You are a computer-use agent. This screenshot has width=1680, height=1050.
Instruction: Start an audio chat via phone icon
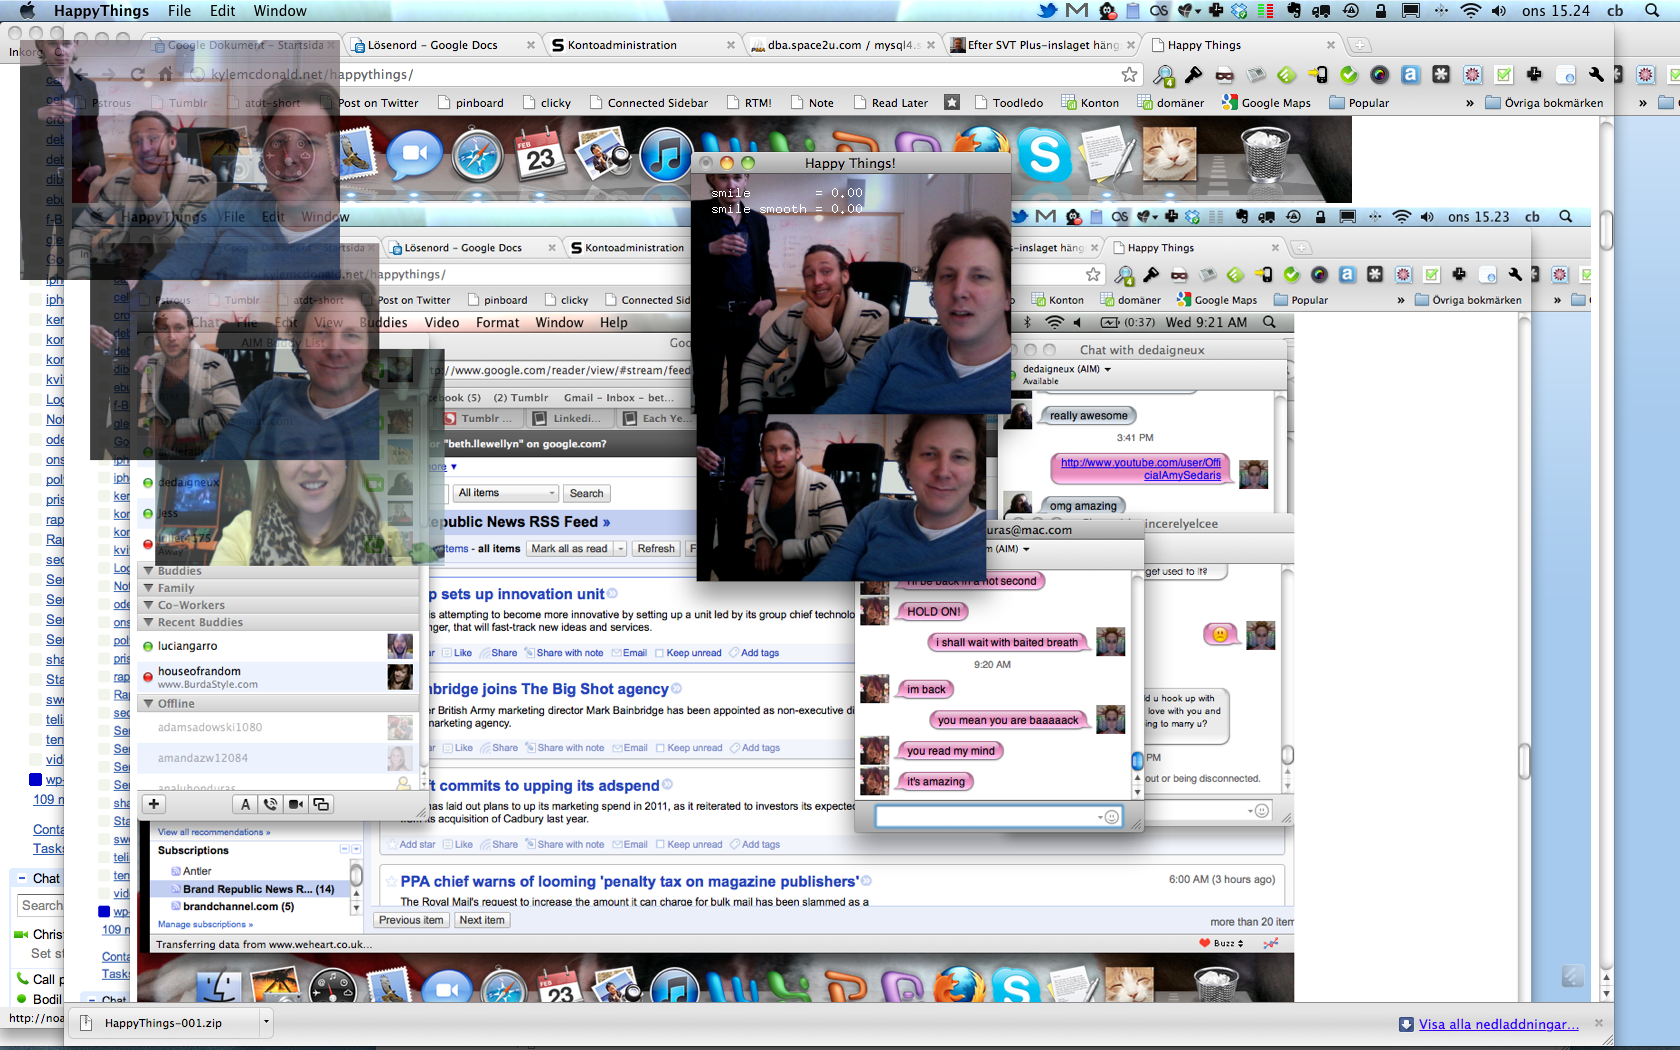tap(270, 804)
